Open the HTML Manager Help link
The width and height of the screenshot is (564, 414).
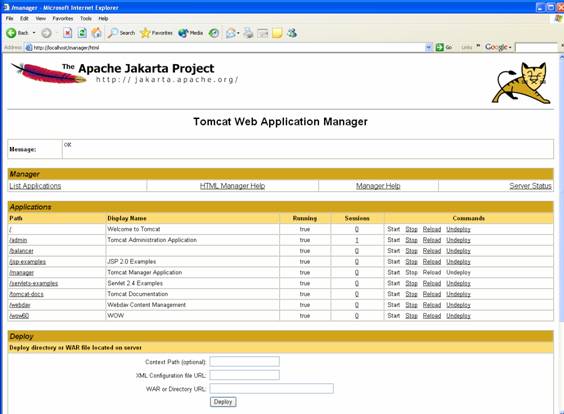point(232,186)
